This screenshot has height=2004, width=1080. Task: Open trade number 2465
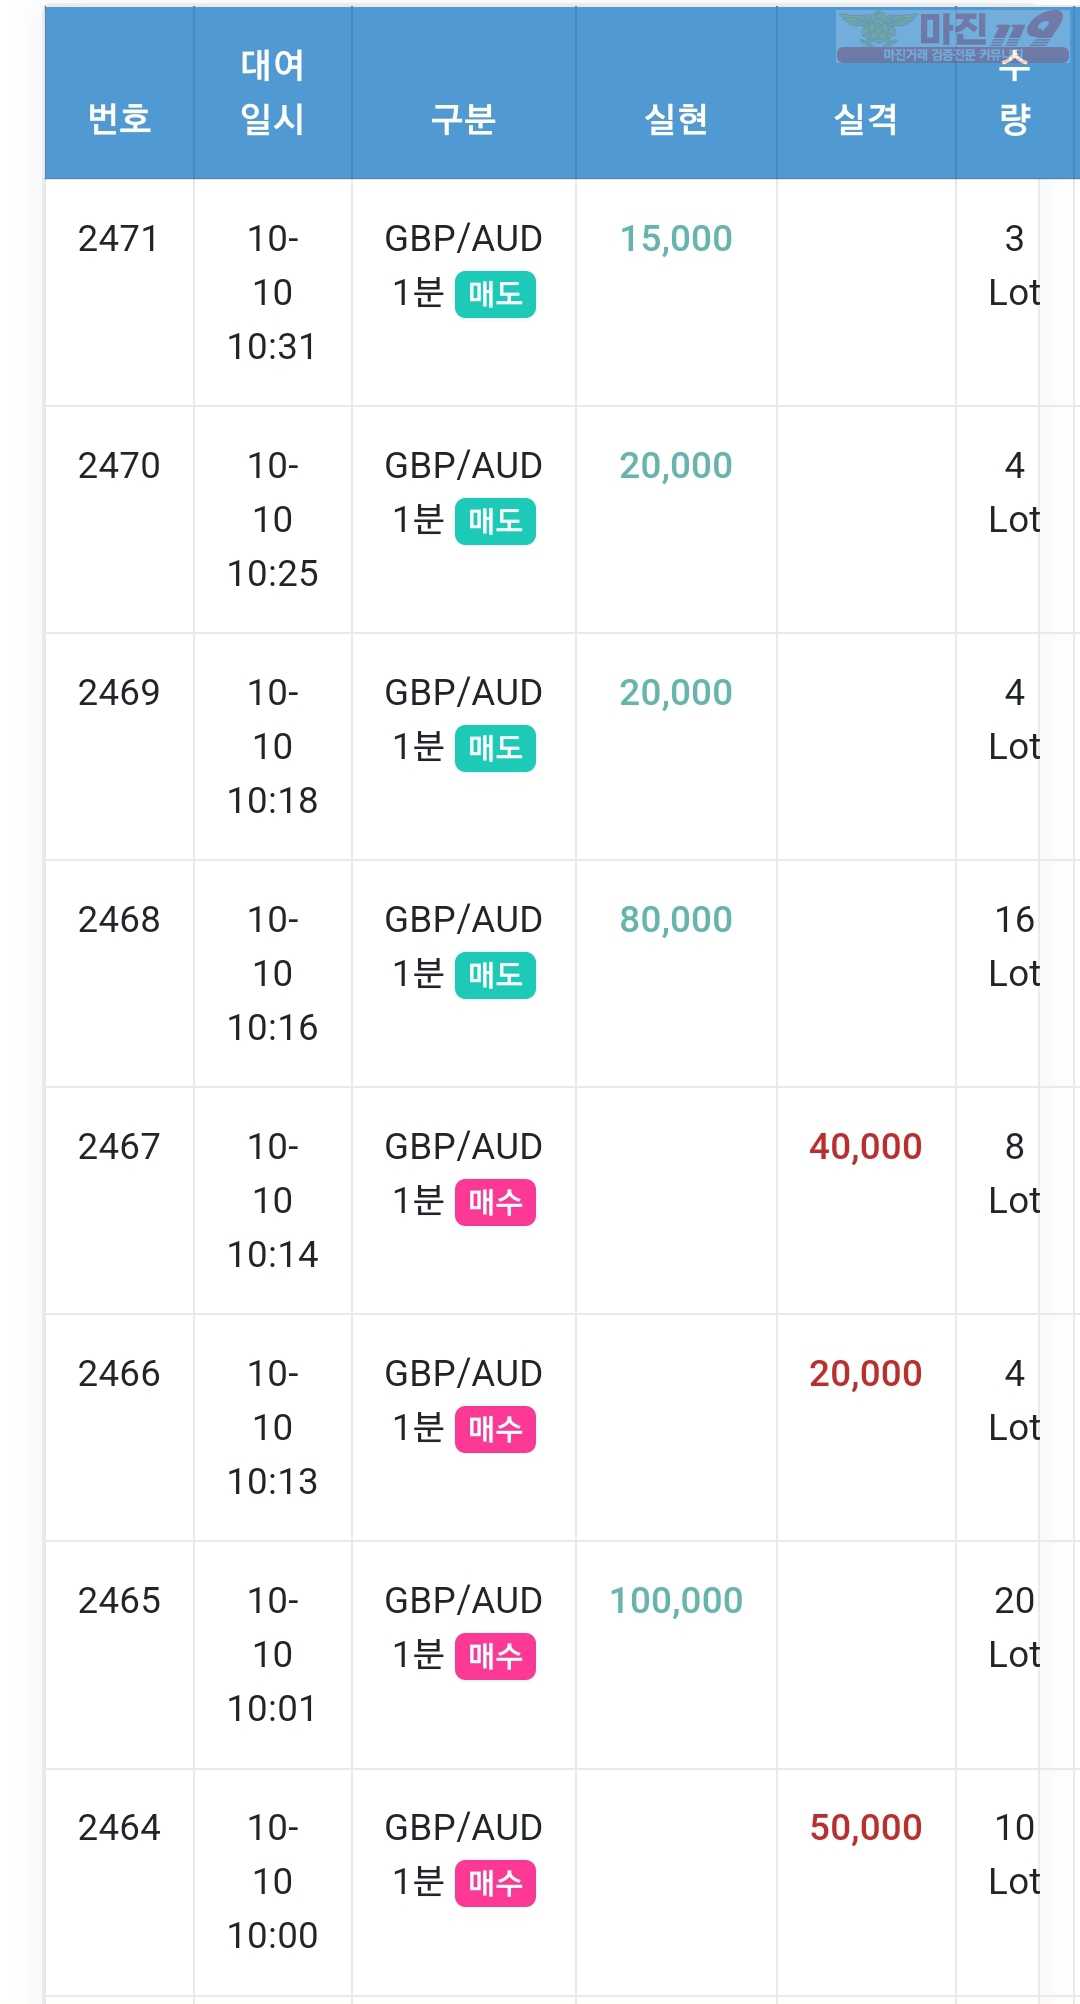click(119, 1601)
